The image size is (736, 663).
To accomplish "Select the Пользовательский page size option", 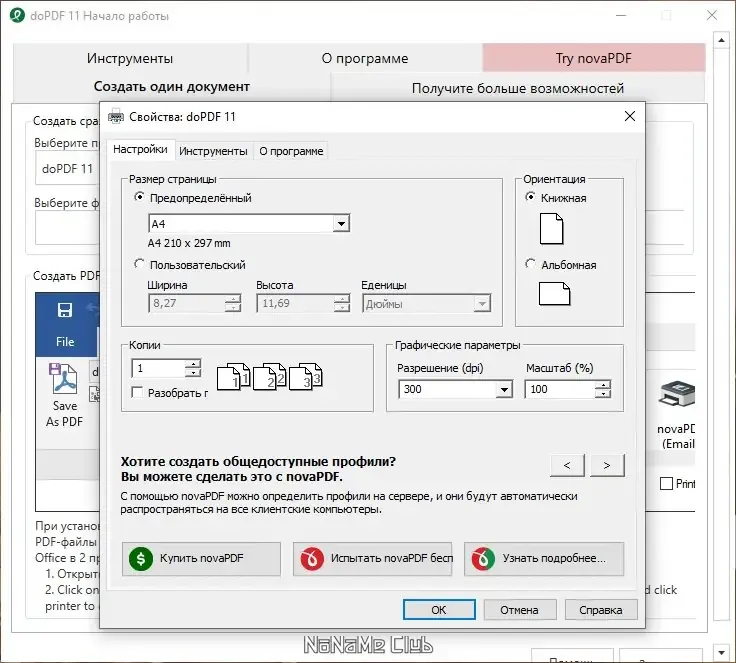I will pyautogui.click(x=139, y=264).
